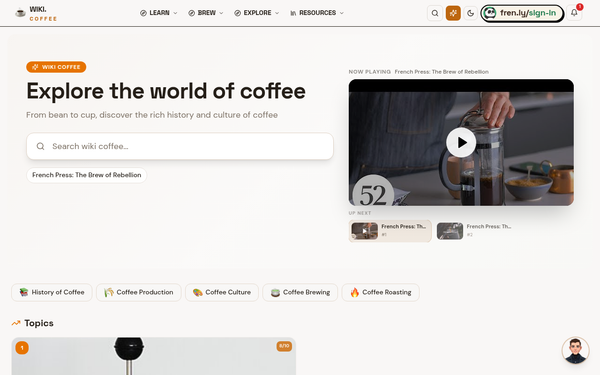This screenshot has height=375, width=600.
Task: Click the magnifier icon in search box
Action: [40, 146]
